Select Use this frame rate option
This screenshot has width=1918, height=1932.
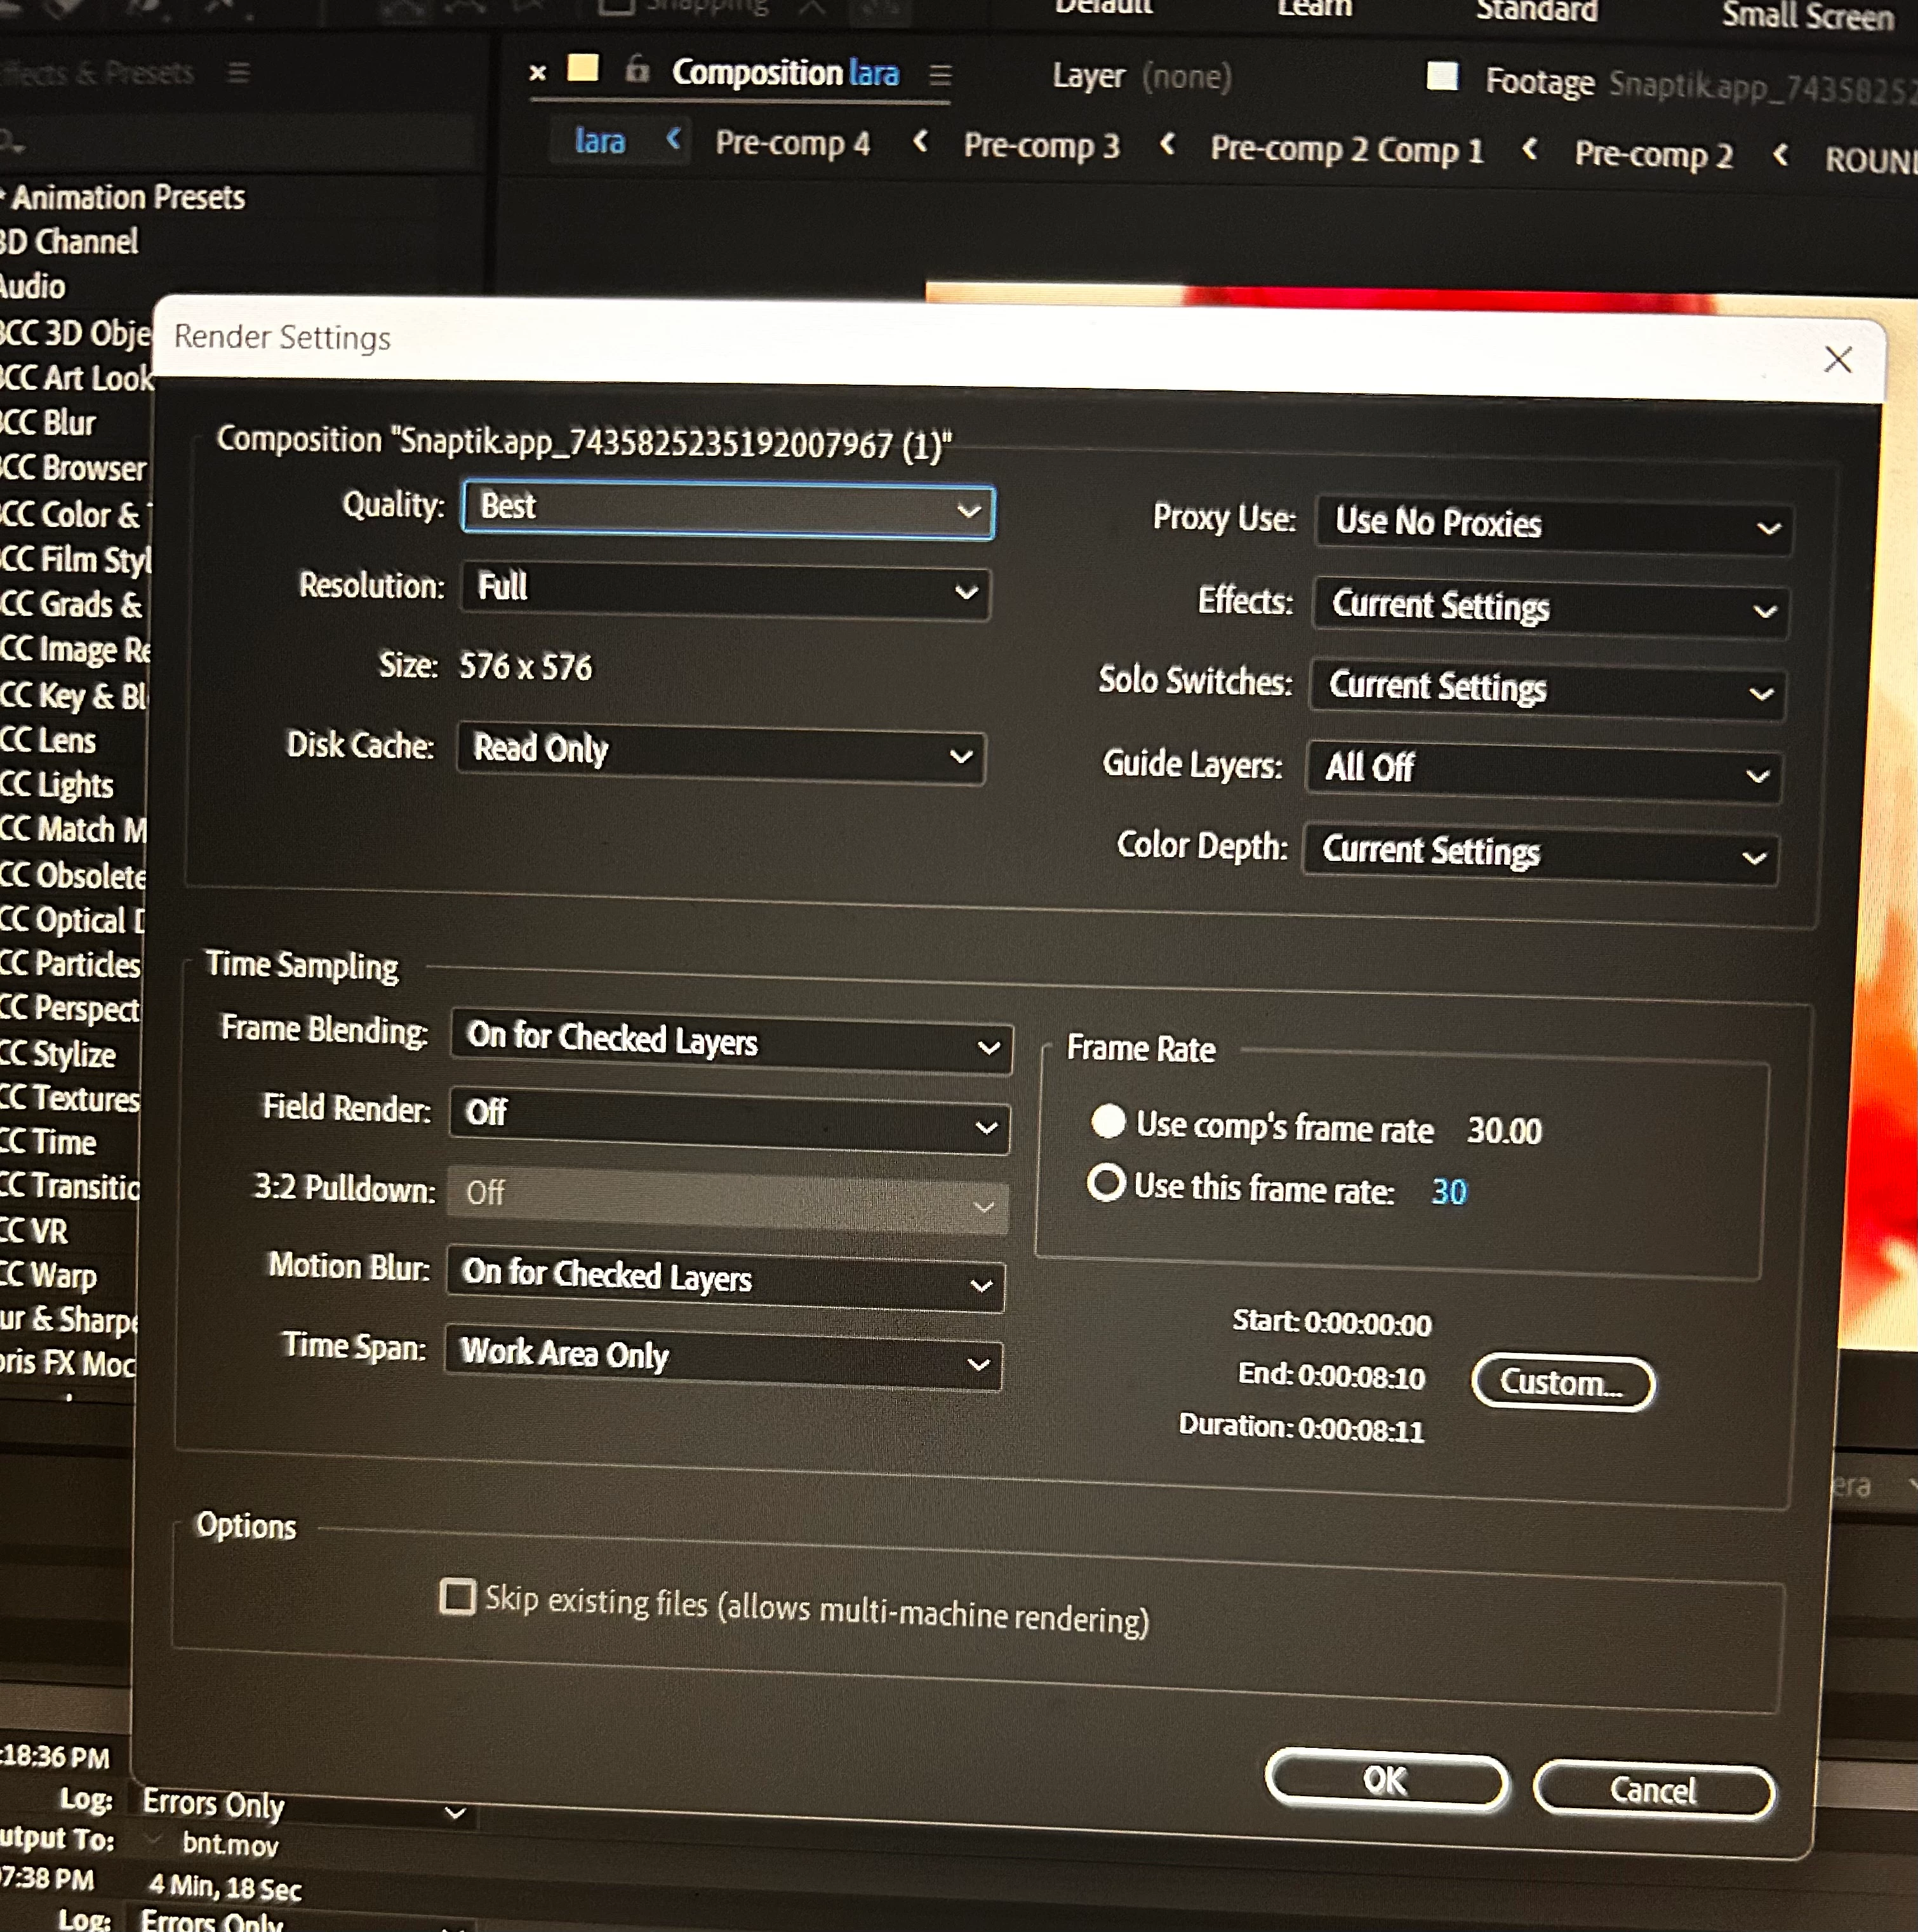coord(1106,1183)
